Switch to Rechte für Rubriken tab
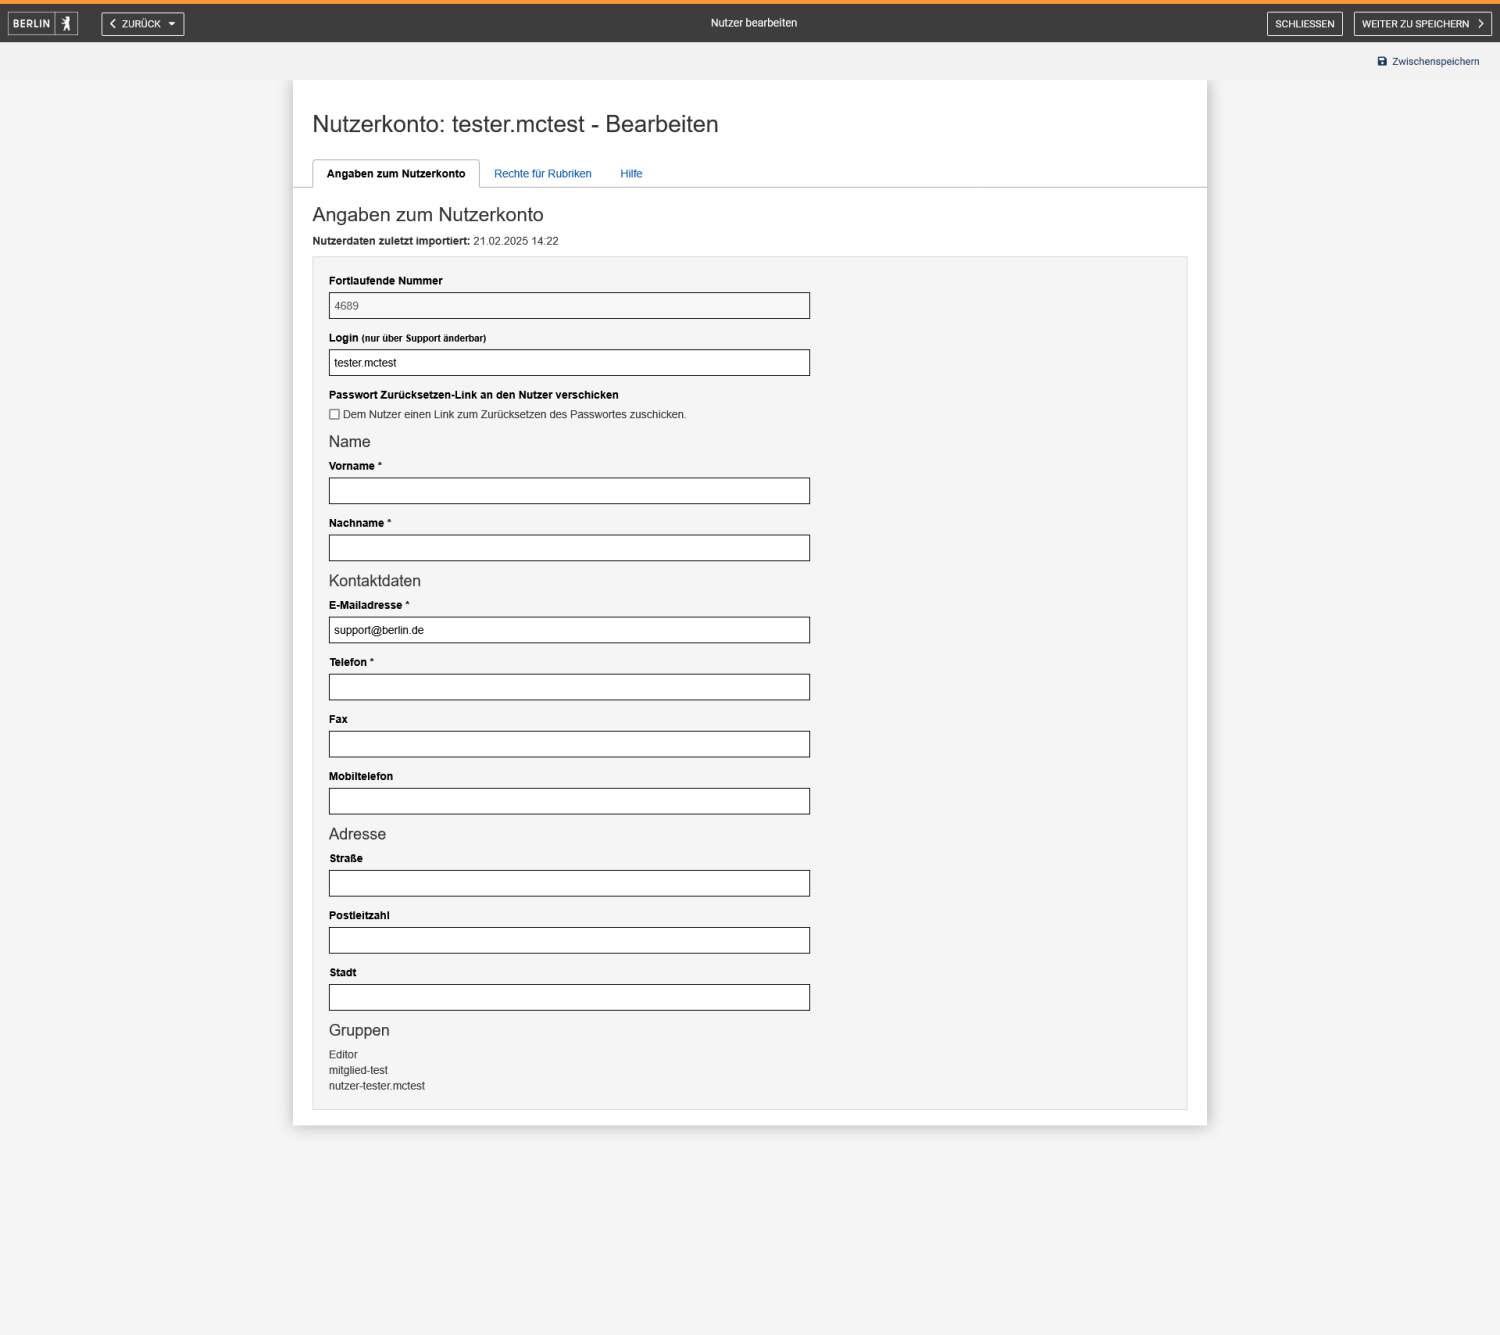The width and height of the screenshot is (1500, 1335). (543, 174)
